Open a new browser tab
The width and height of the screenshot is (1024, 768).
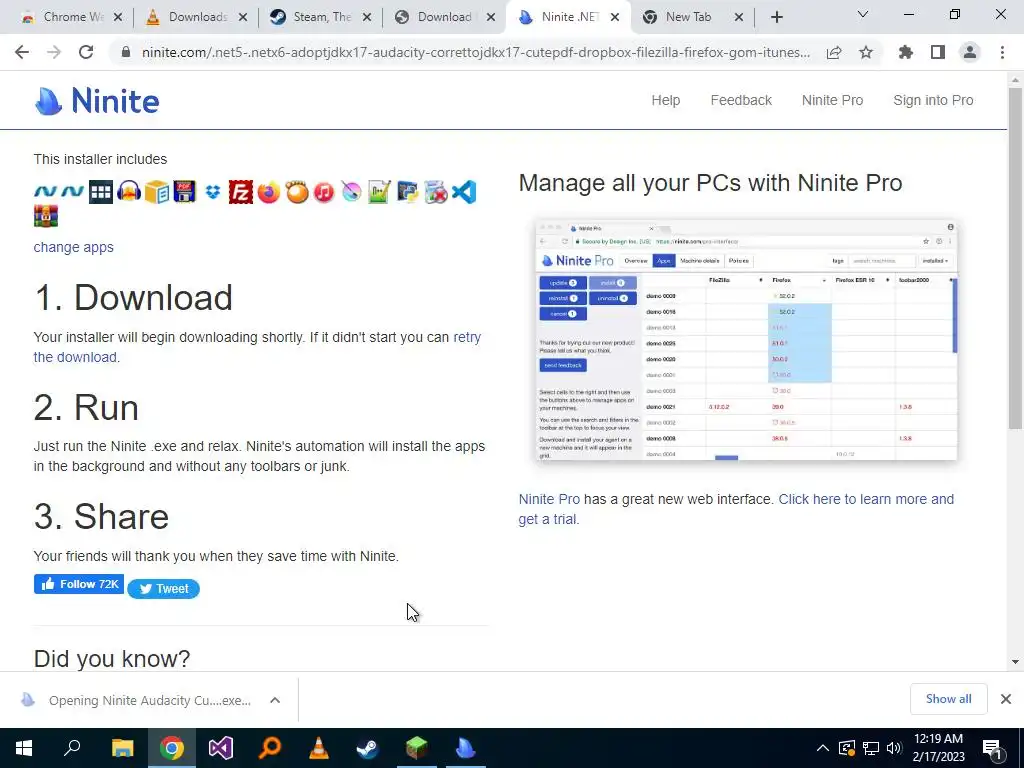click(x=776, y=17)
